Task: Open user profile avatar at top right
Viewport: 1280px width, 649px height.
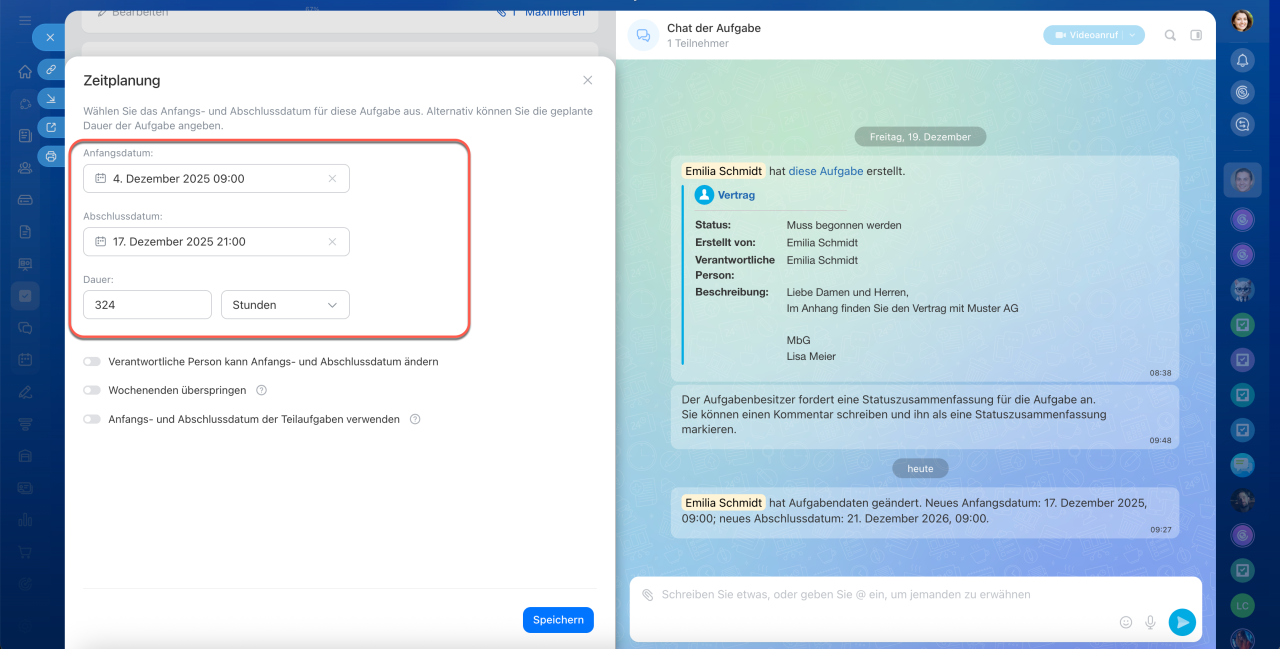Action: coord(1242,21)
